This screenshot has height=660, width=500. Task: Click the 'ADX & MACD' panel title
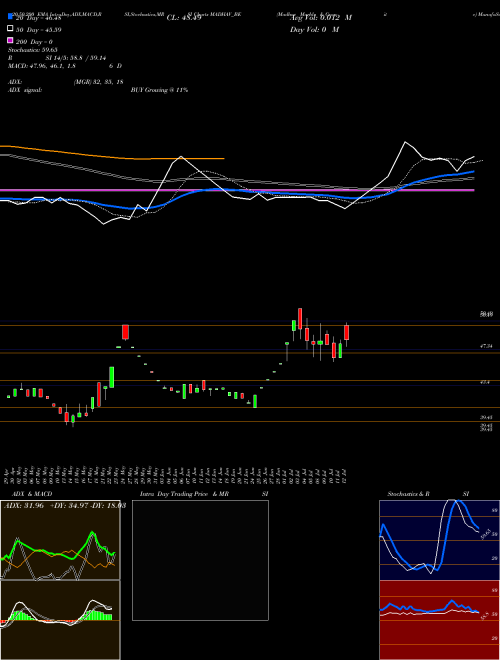click(x=32, y=494)
